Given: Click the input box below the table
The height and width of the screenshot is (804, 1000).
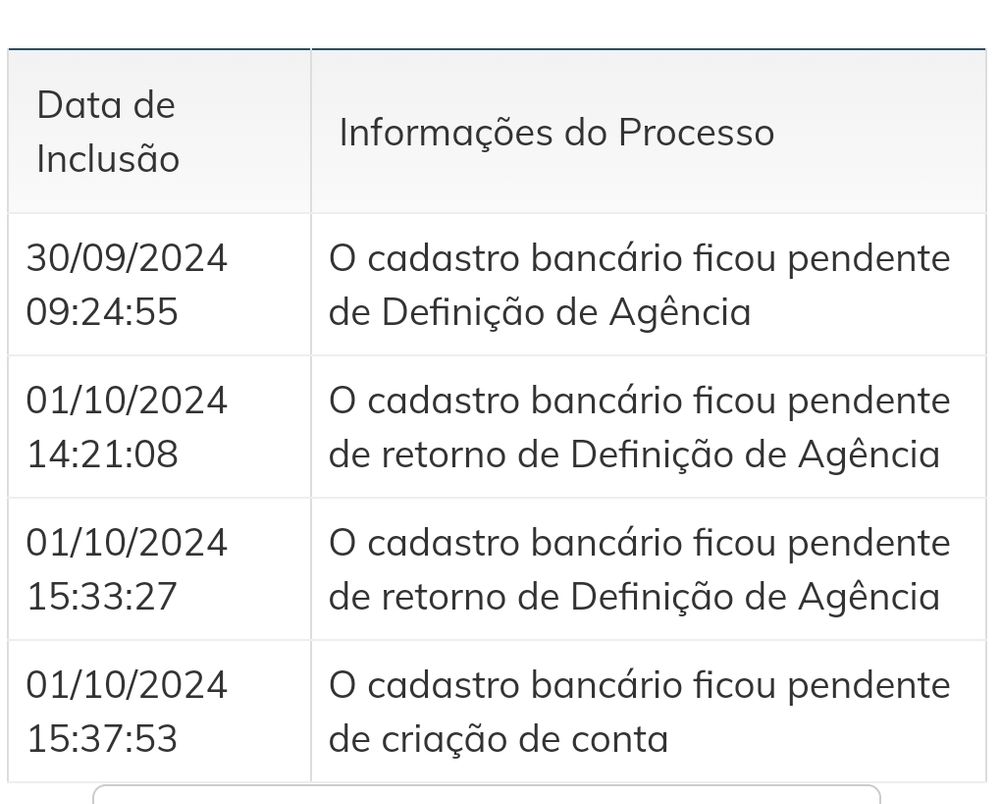Looking at the screenshot, I should click(x=486, y=795).
